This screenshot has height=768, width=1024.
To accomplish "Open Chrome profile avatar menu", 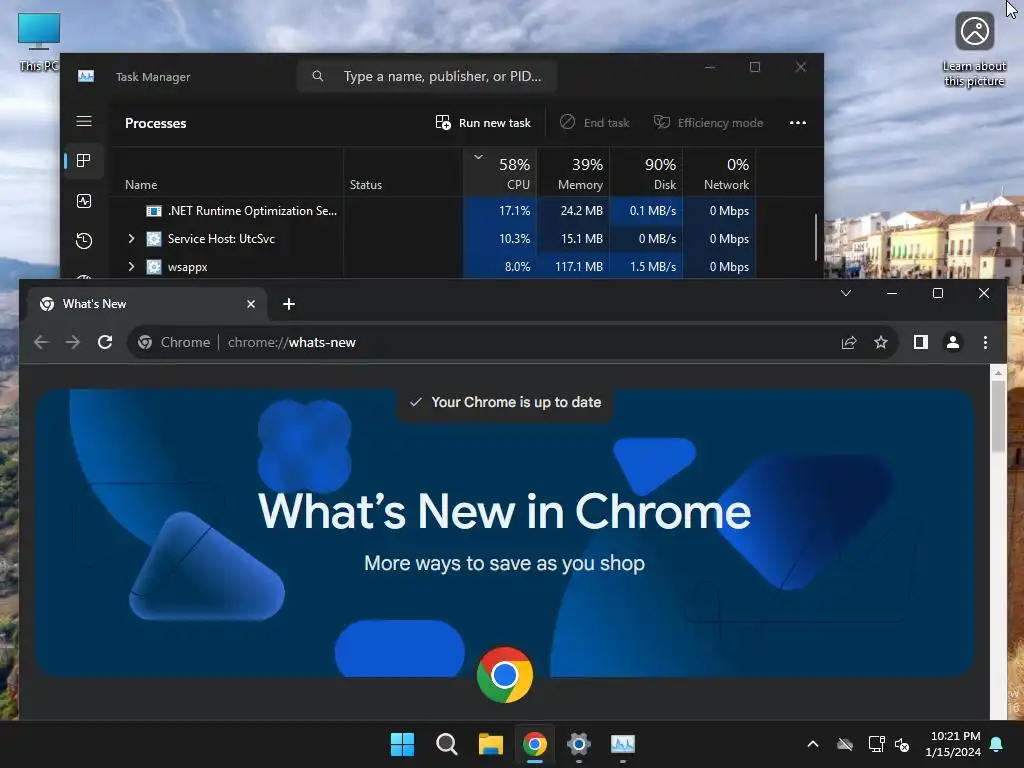I will [953, 342].
